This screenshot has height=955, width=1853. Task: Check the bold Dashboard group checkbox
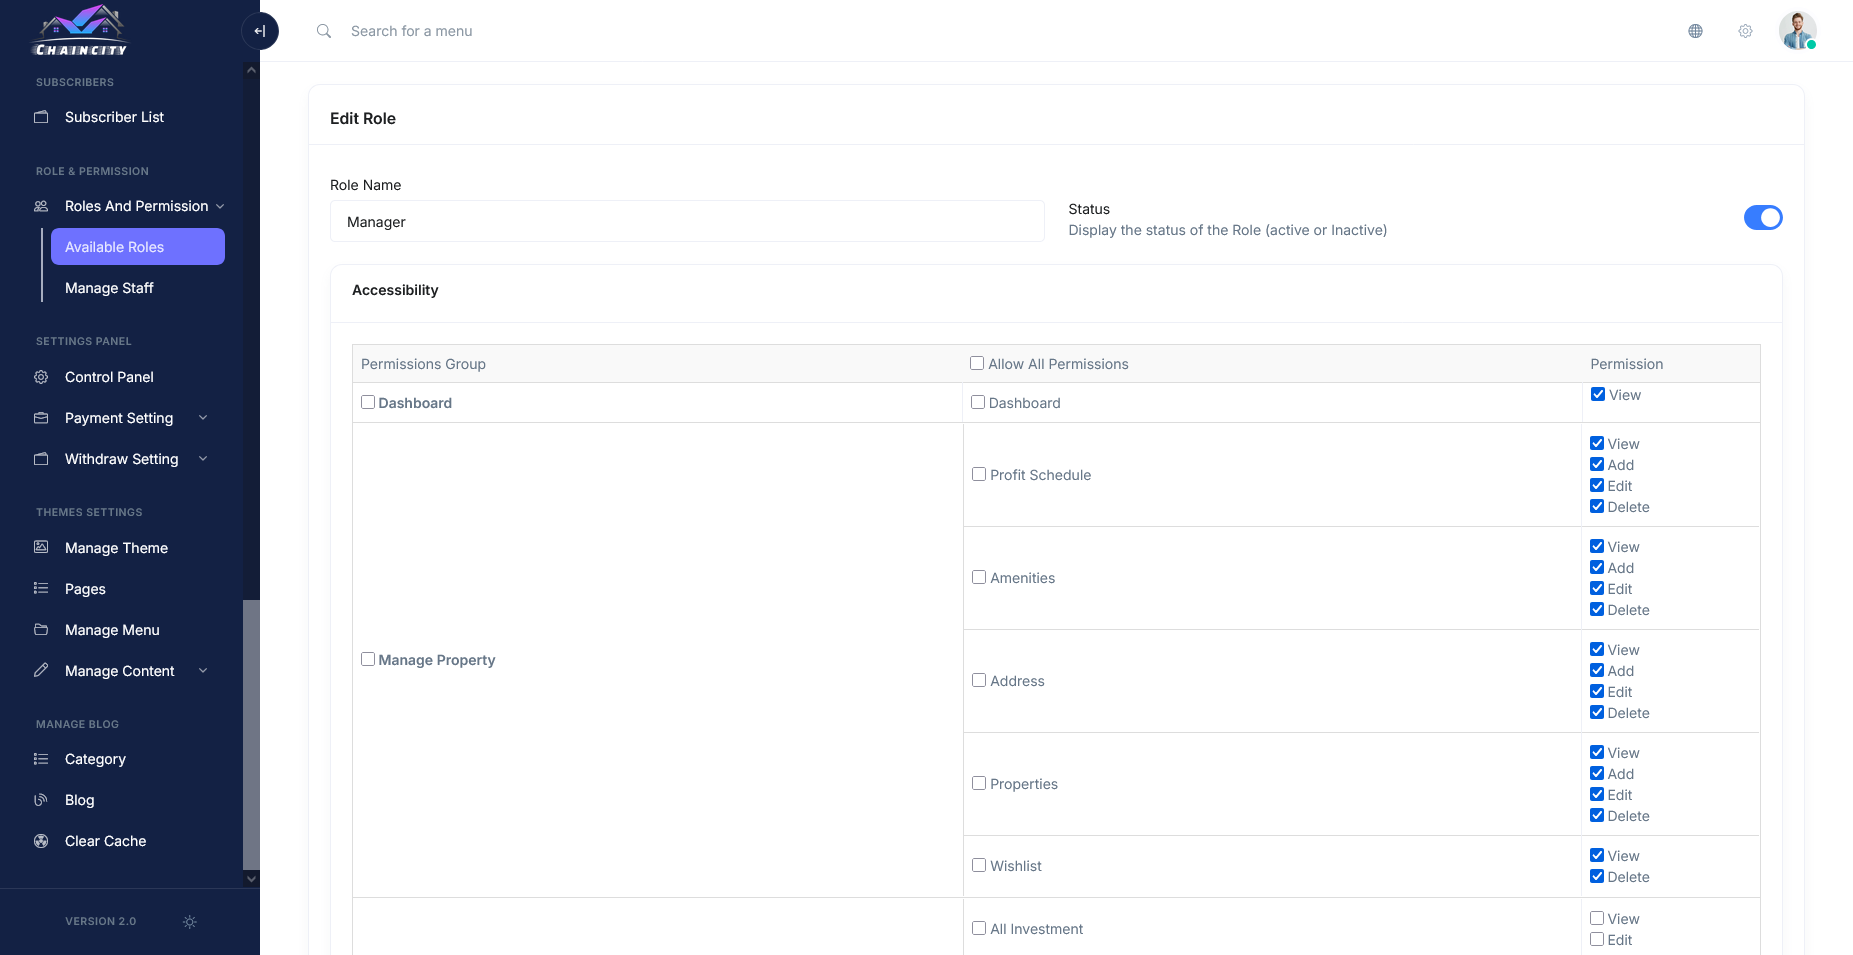coord(368,402)
